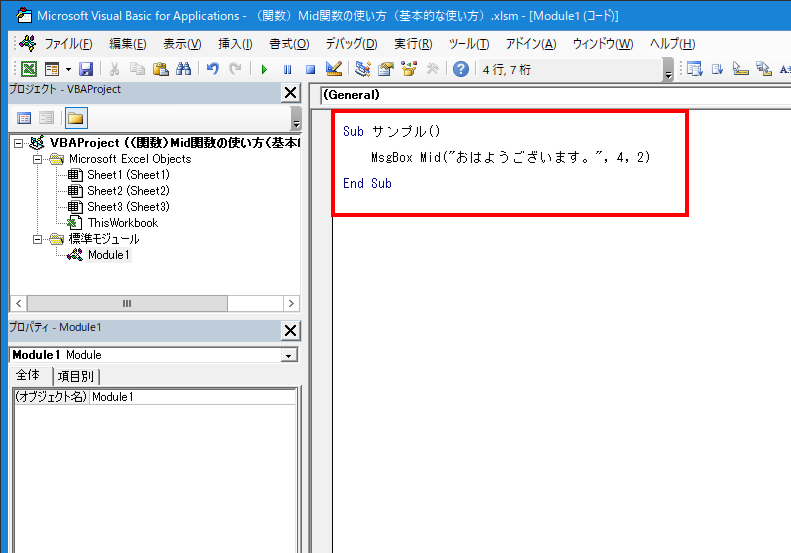The height and width of the screenshot is (553, 791).
Task: Click the project tree horizontal scrollbar thumb
Action: (127, 304)
